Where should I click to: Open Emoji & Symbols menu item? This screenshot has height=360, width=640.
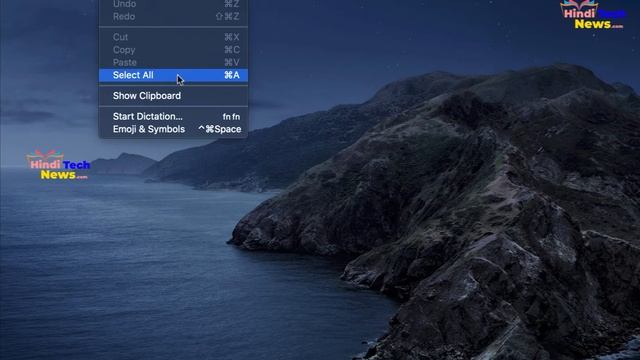click(x=173, y=129)
